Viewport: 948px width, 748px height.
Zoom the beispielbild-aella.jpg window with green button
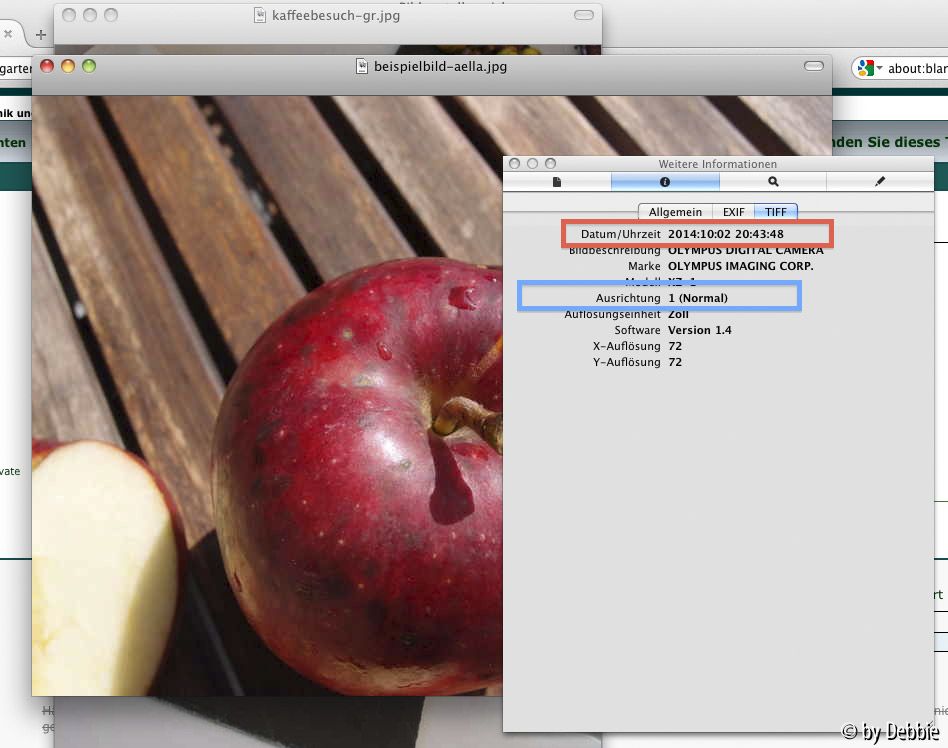point(89,66)
